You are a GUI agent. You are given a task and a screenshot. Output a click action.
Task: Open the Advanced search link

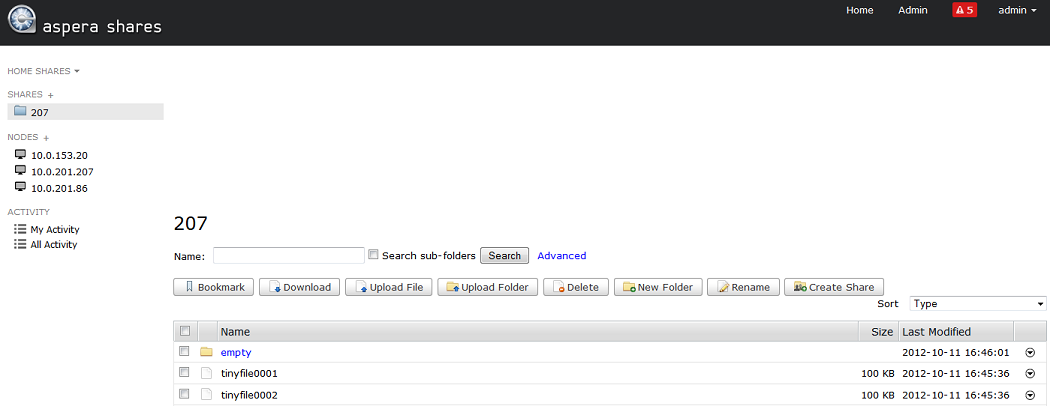pyautogui.click(x=561, y=256)
